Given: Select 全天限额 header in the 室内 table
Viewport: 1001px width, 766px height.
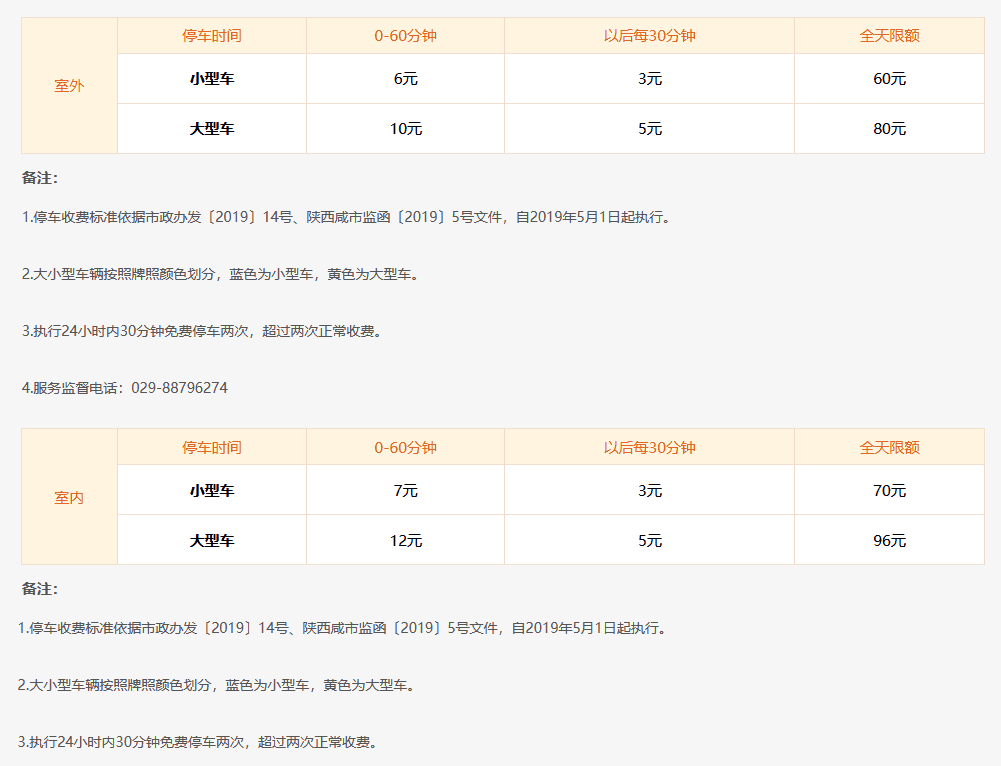Looking at the screenshot, I should click(889, 447).
